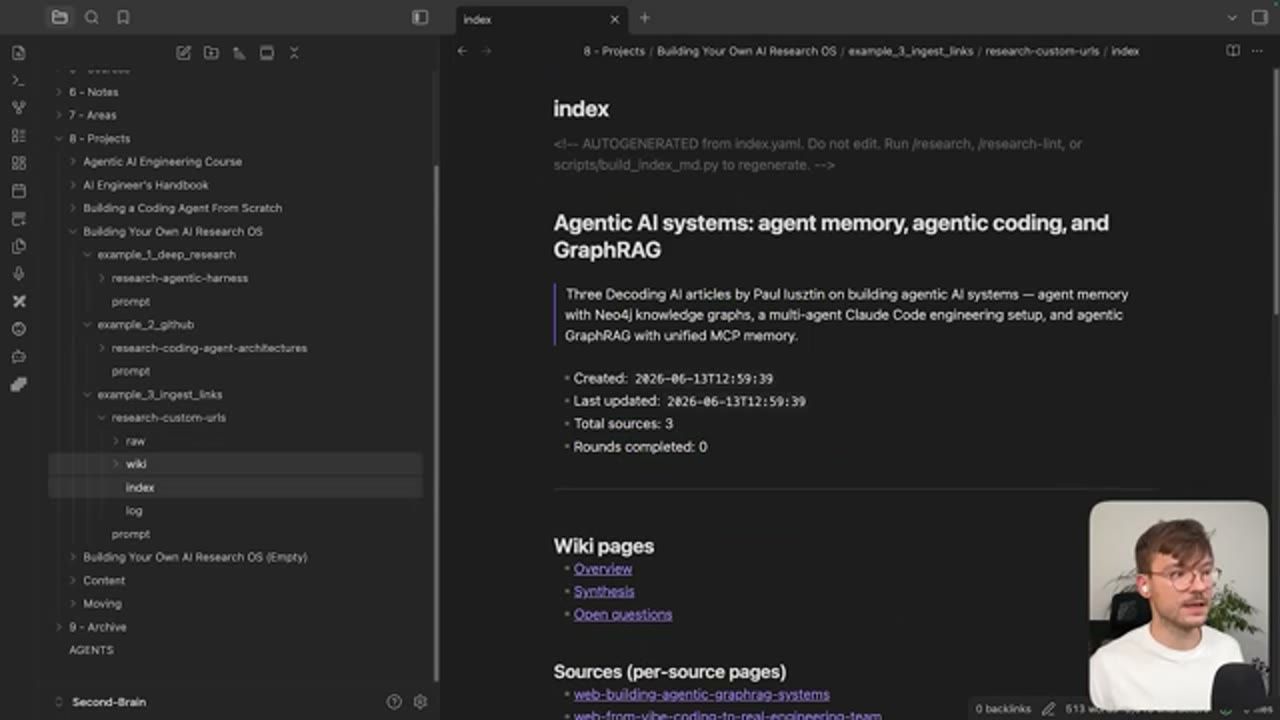
Task: Open the tab list dropdown arrow
Action: pos(1232,18)
